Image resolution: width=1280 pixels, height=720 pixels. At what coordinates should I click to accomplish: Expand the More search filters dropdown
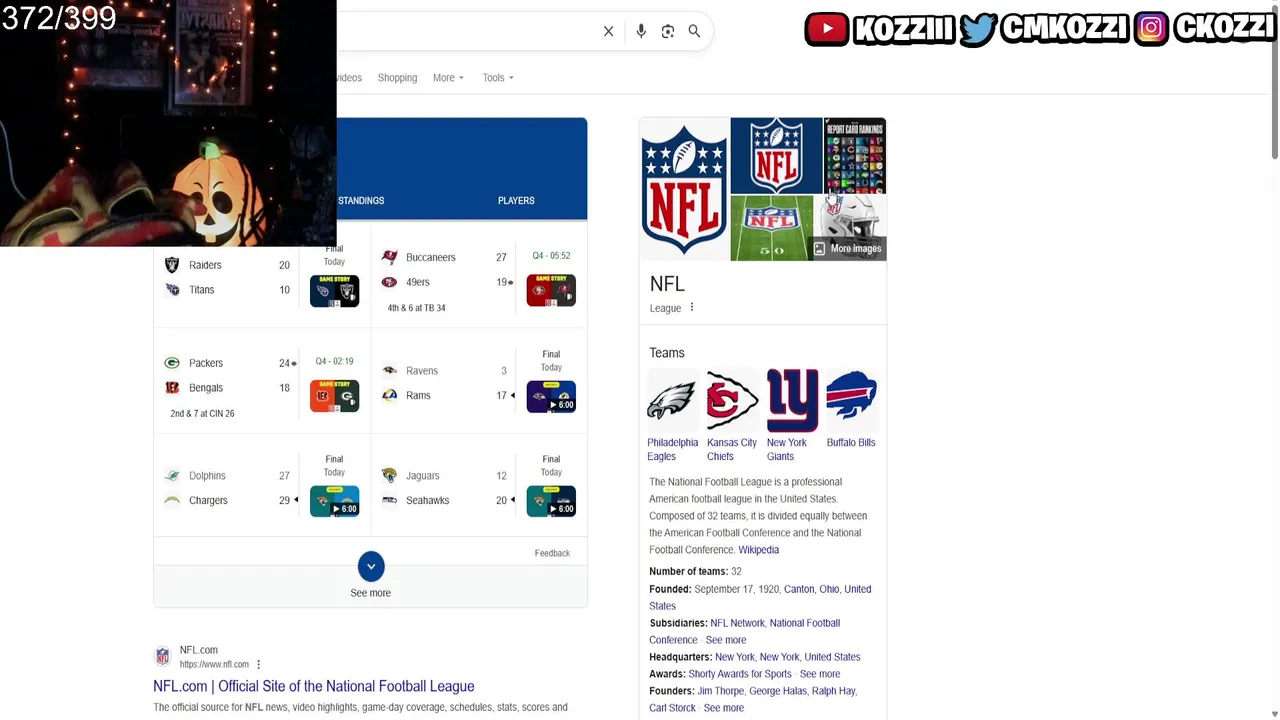pyautogui.click(x=448, y=78)
